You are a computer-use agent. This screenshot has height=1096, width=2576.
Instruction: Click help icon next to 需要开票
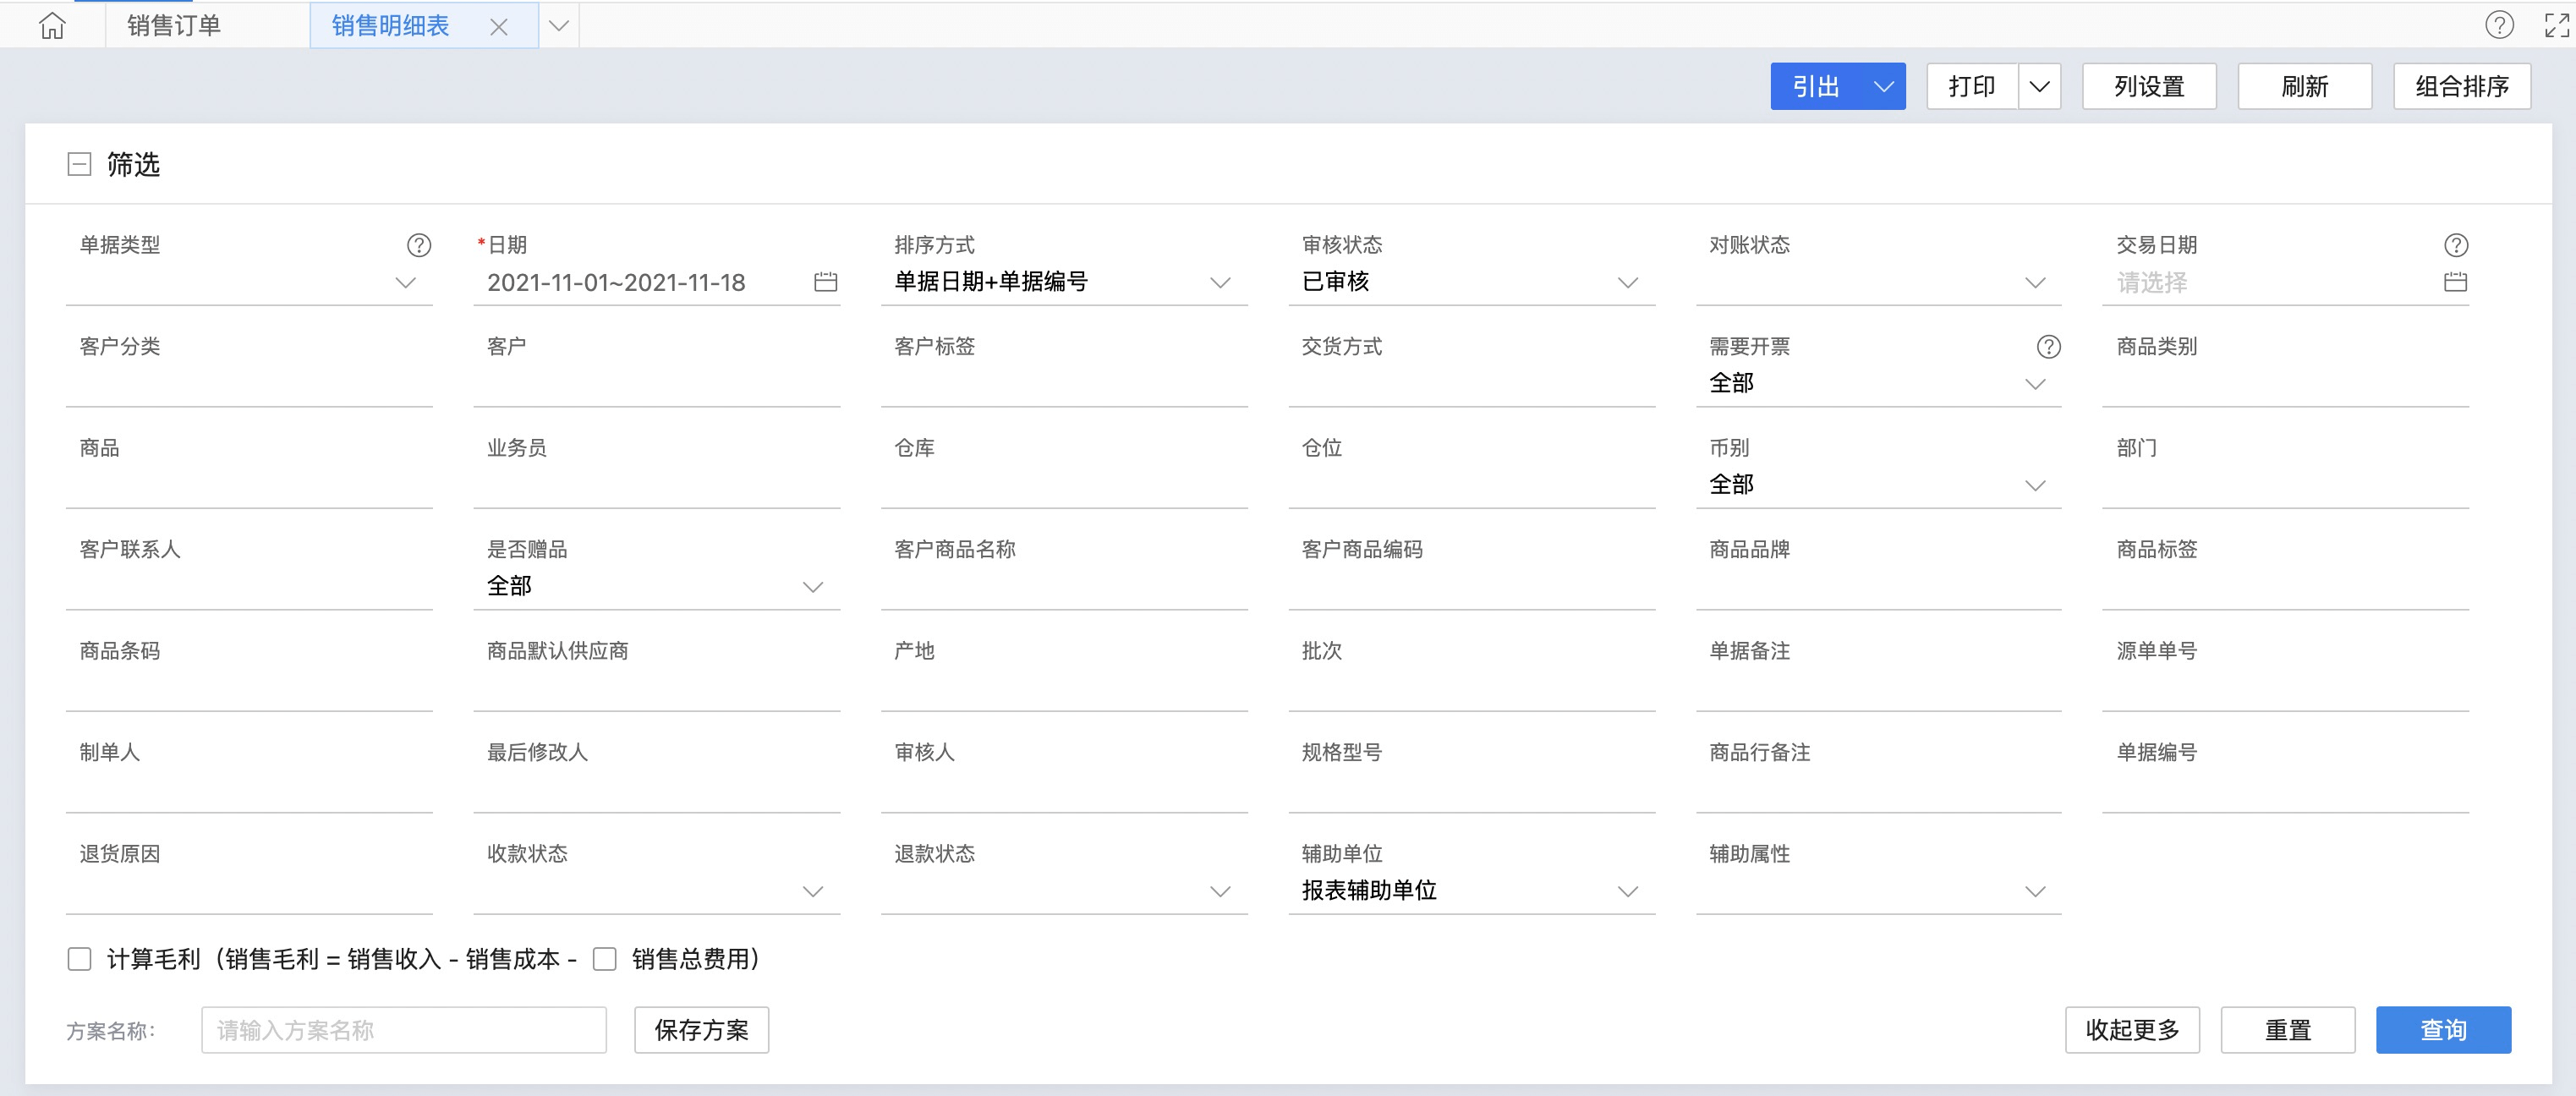pos(2048,346)
